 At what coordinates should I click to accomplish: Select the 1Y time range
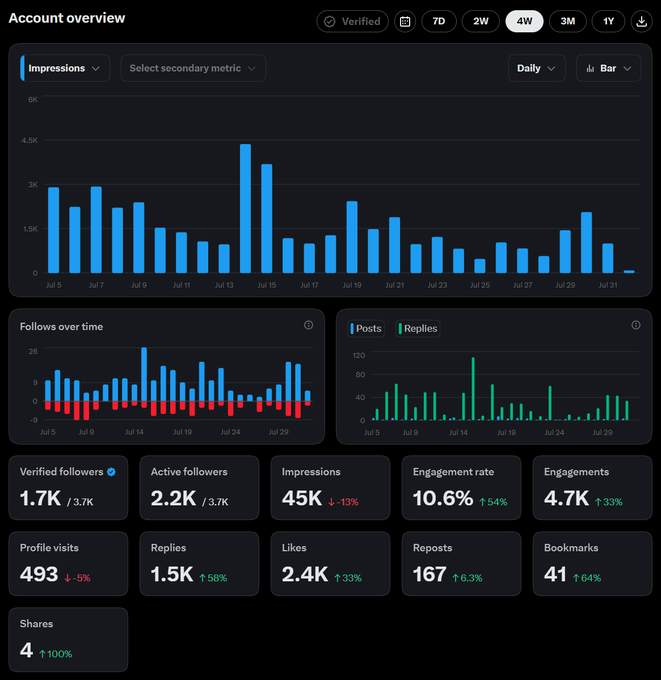point(609,21)
